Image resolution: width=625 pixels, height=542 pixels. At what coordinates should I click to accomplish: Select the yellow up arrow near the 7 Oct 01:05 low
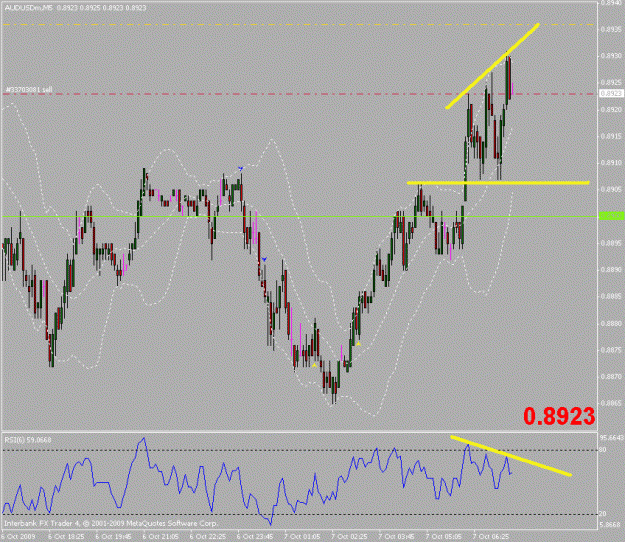point(314,365)
